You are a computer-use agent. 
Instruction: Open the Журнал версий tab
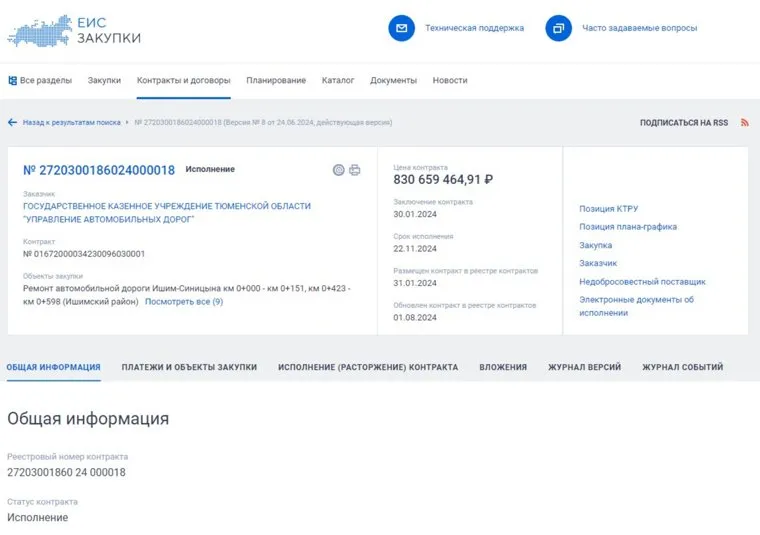[584, 367]
